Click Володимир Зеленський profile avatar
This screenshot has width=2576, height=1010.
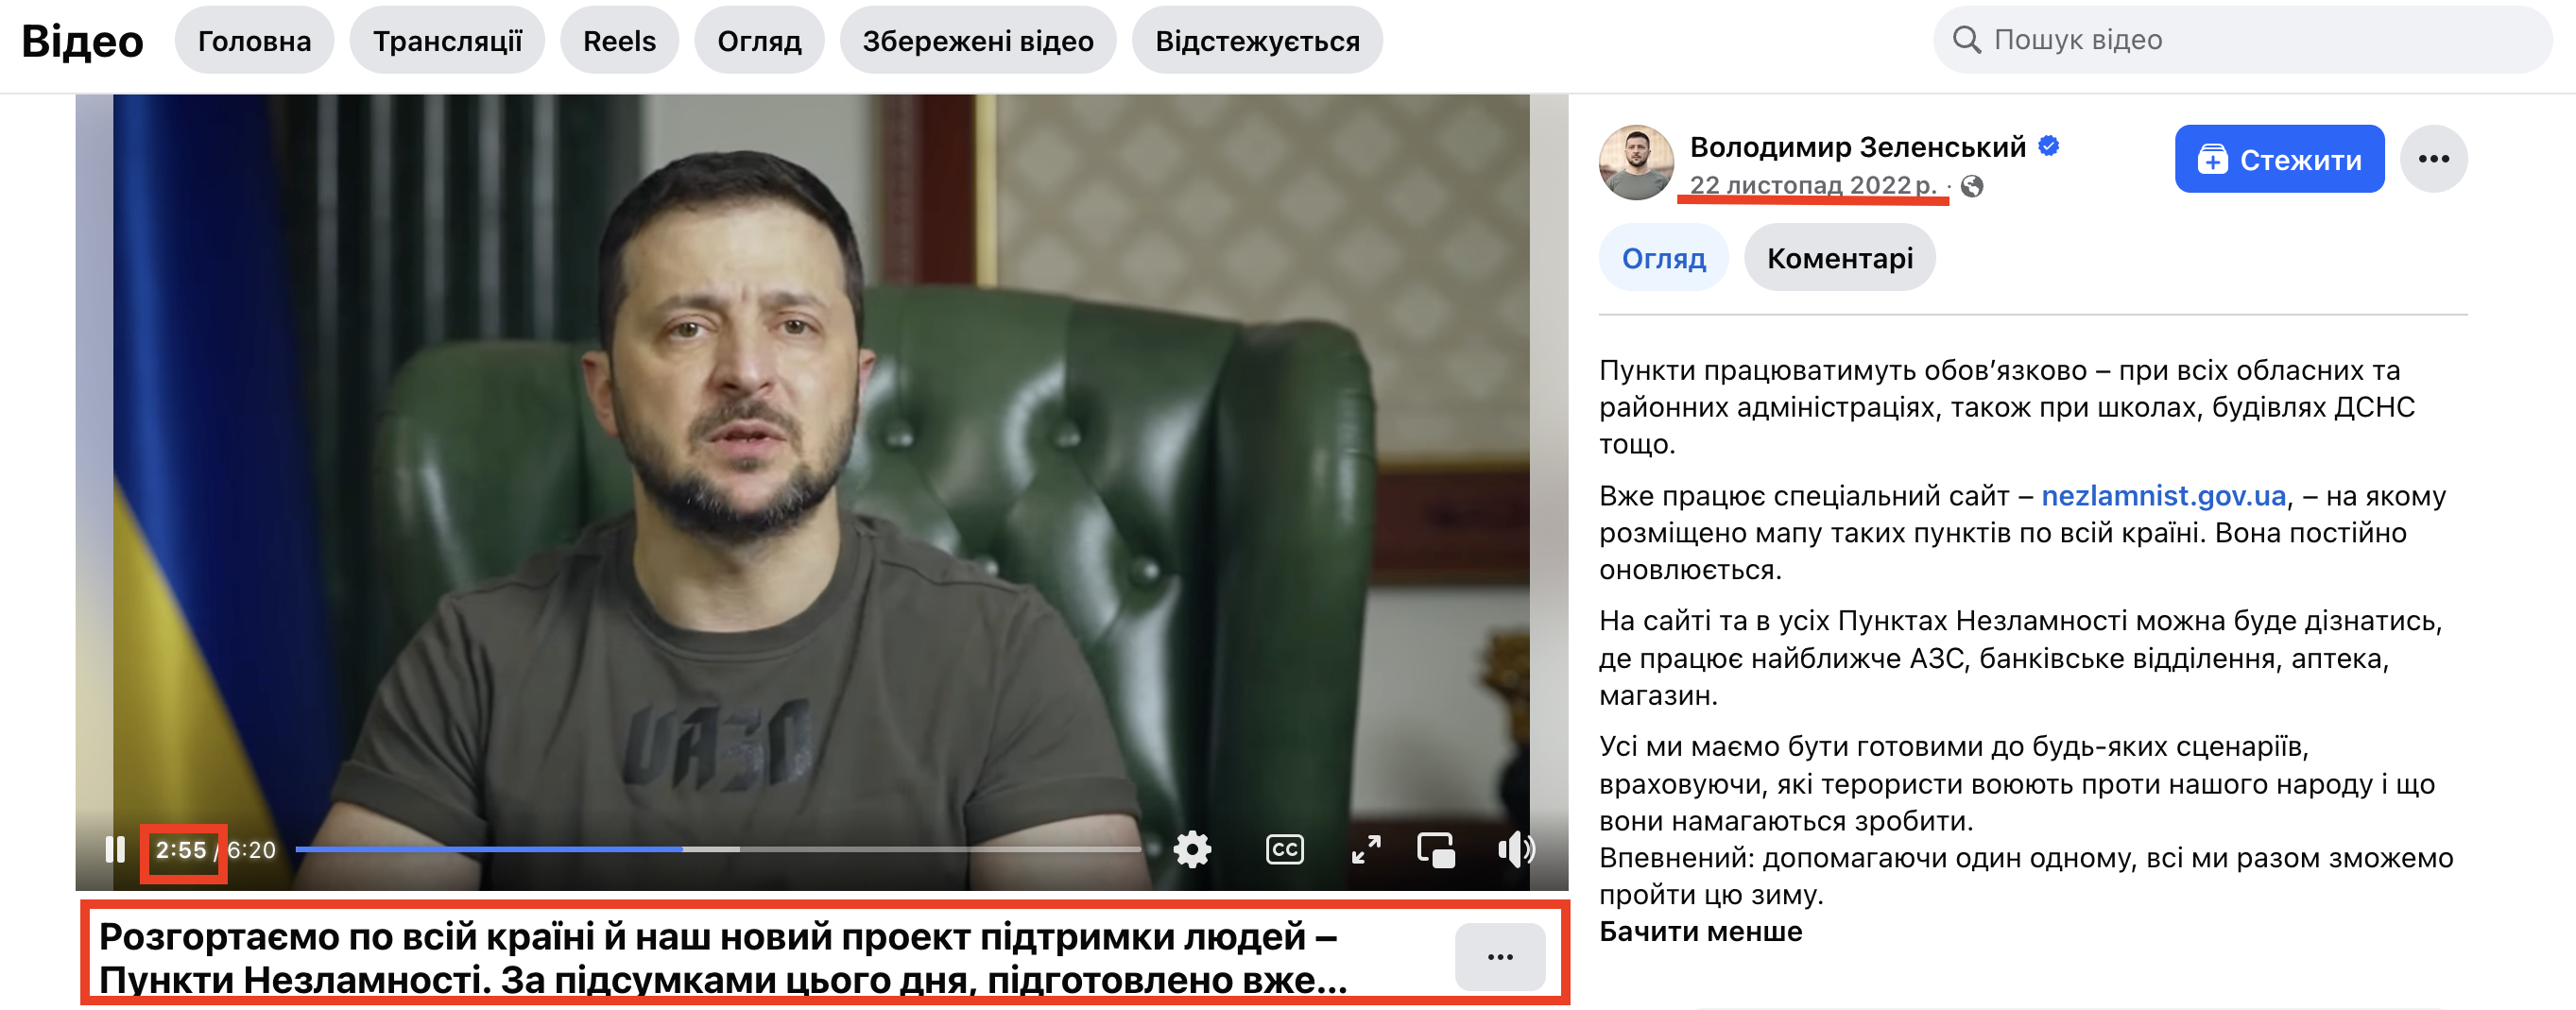coord(1636,162)
